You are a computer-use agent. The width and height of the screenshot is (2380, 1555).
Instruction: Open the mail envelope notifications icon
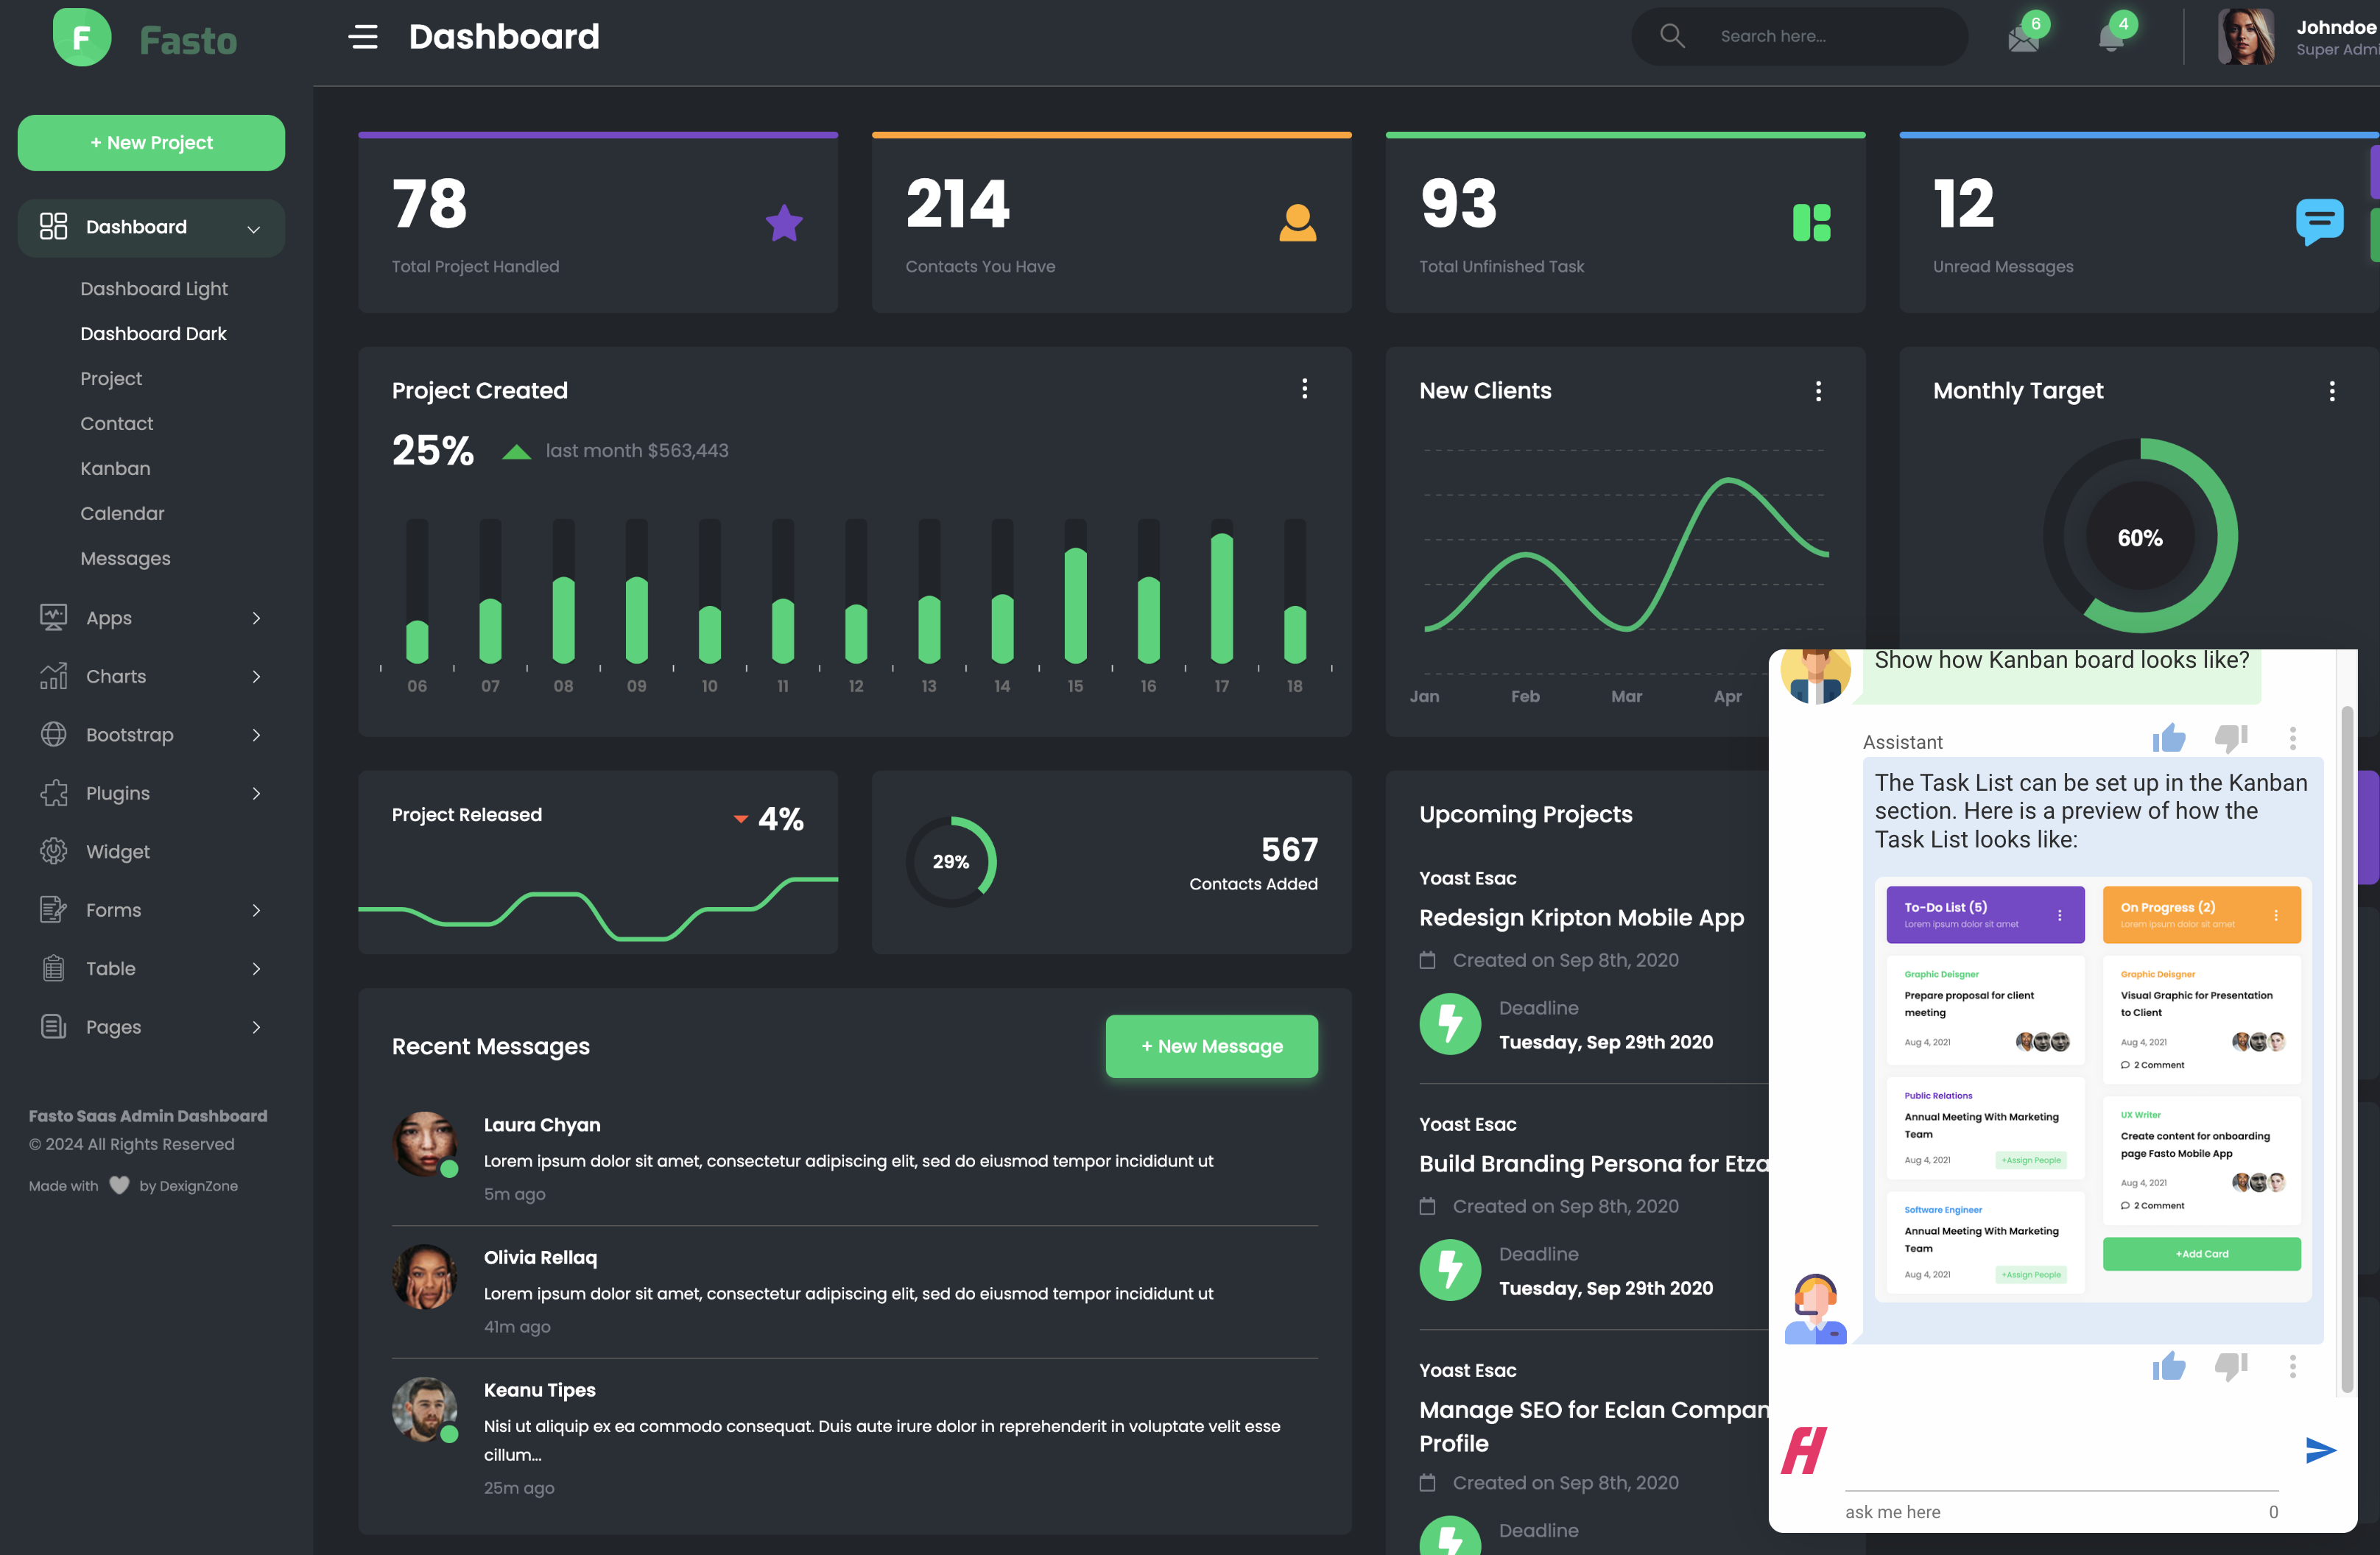(x=2023, y=39)
